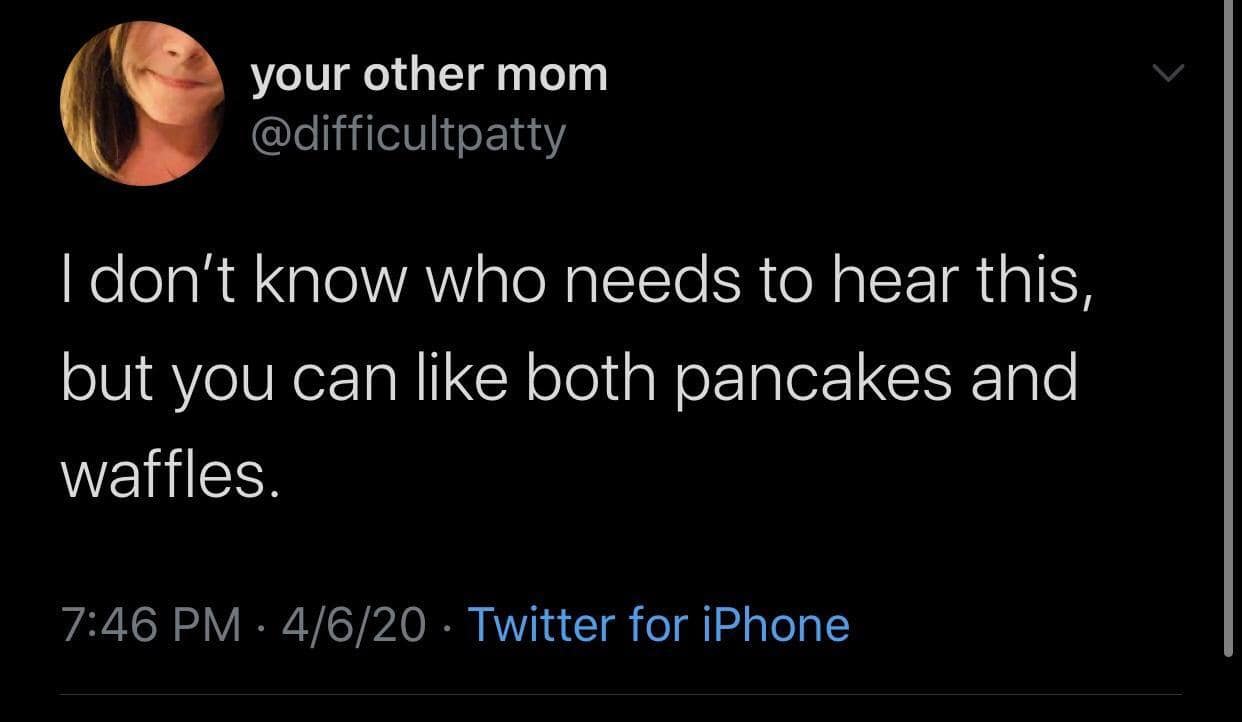Screen dimensions: 1242x722
Task: Click the "Twitter for iPhone" source link
Action: click(658, 625)
